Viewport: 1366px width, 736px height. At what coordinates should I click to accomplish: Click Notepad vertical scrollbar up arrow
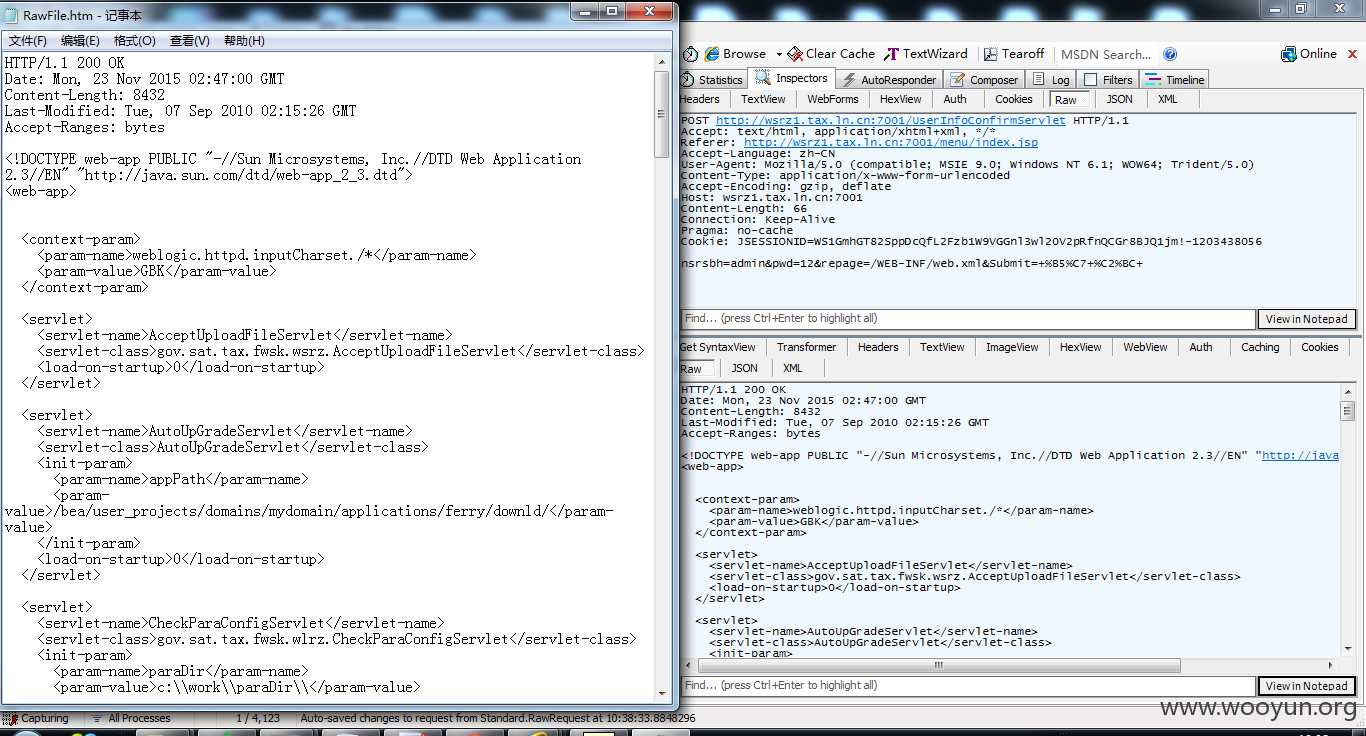pos(662,61)
